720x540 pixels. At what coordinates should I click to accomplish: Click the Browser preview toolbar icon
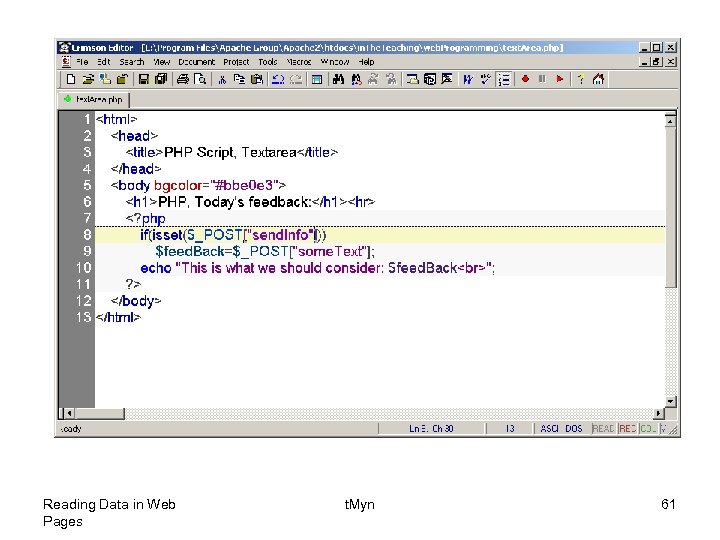click(430, 79)
